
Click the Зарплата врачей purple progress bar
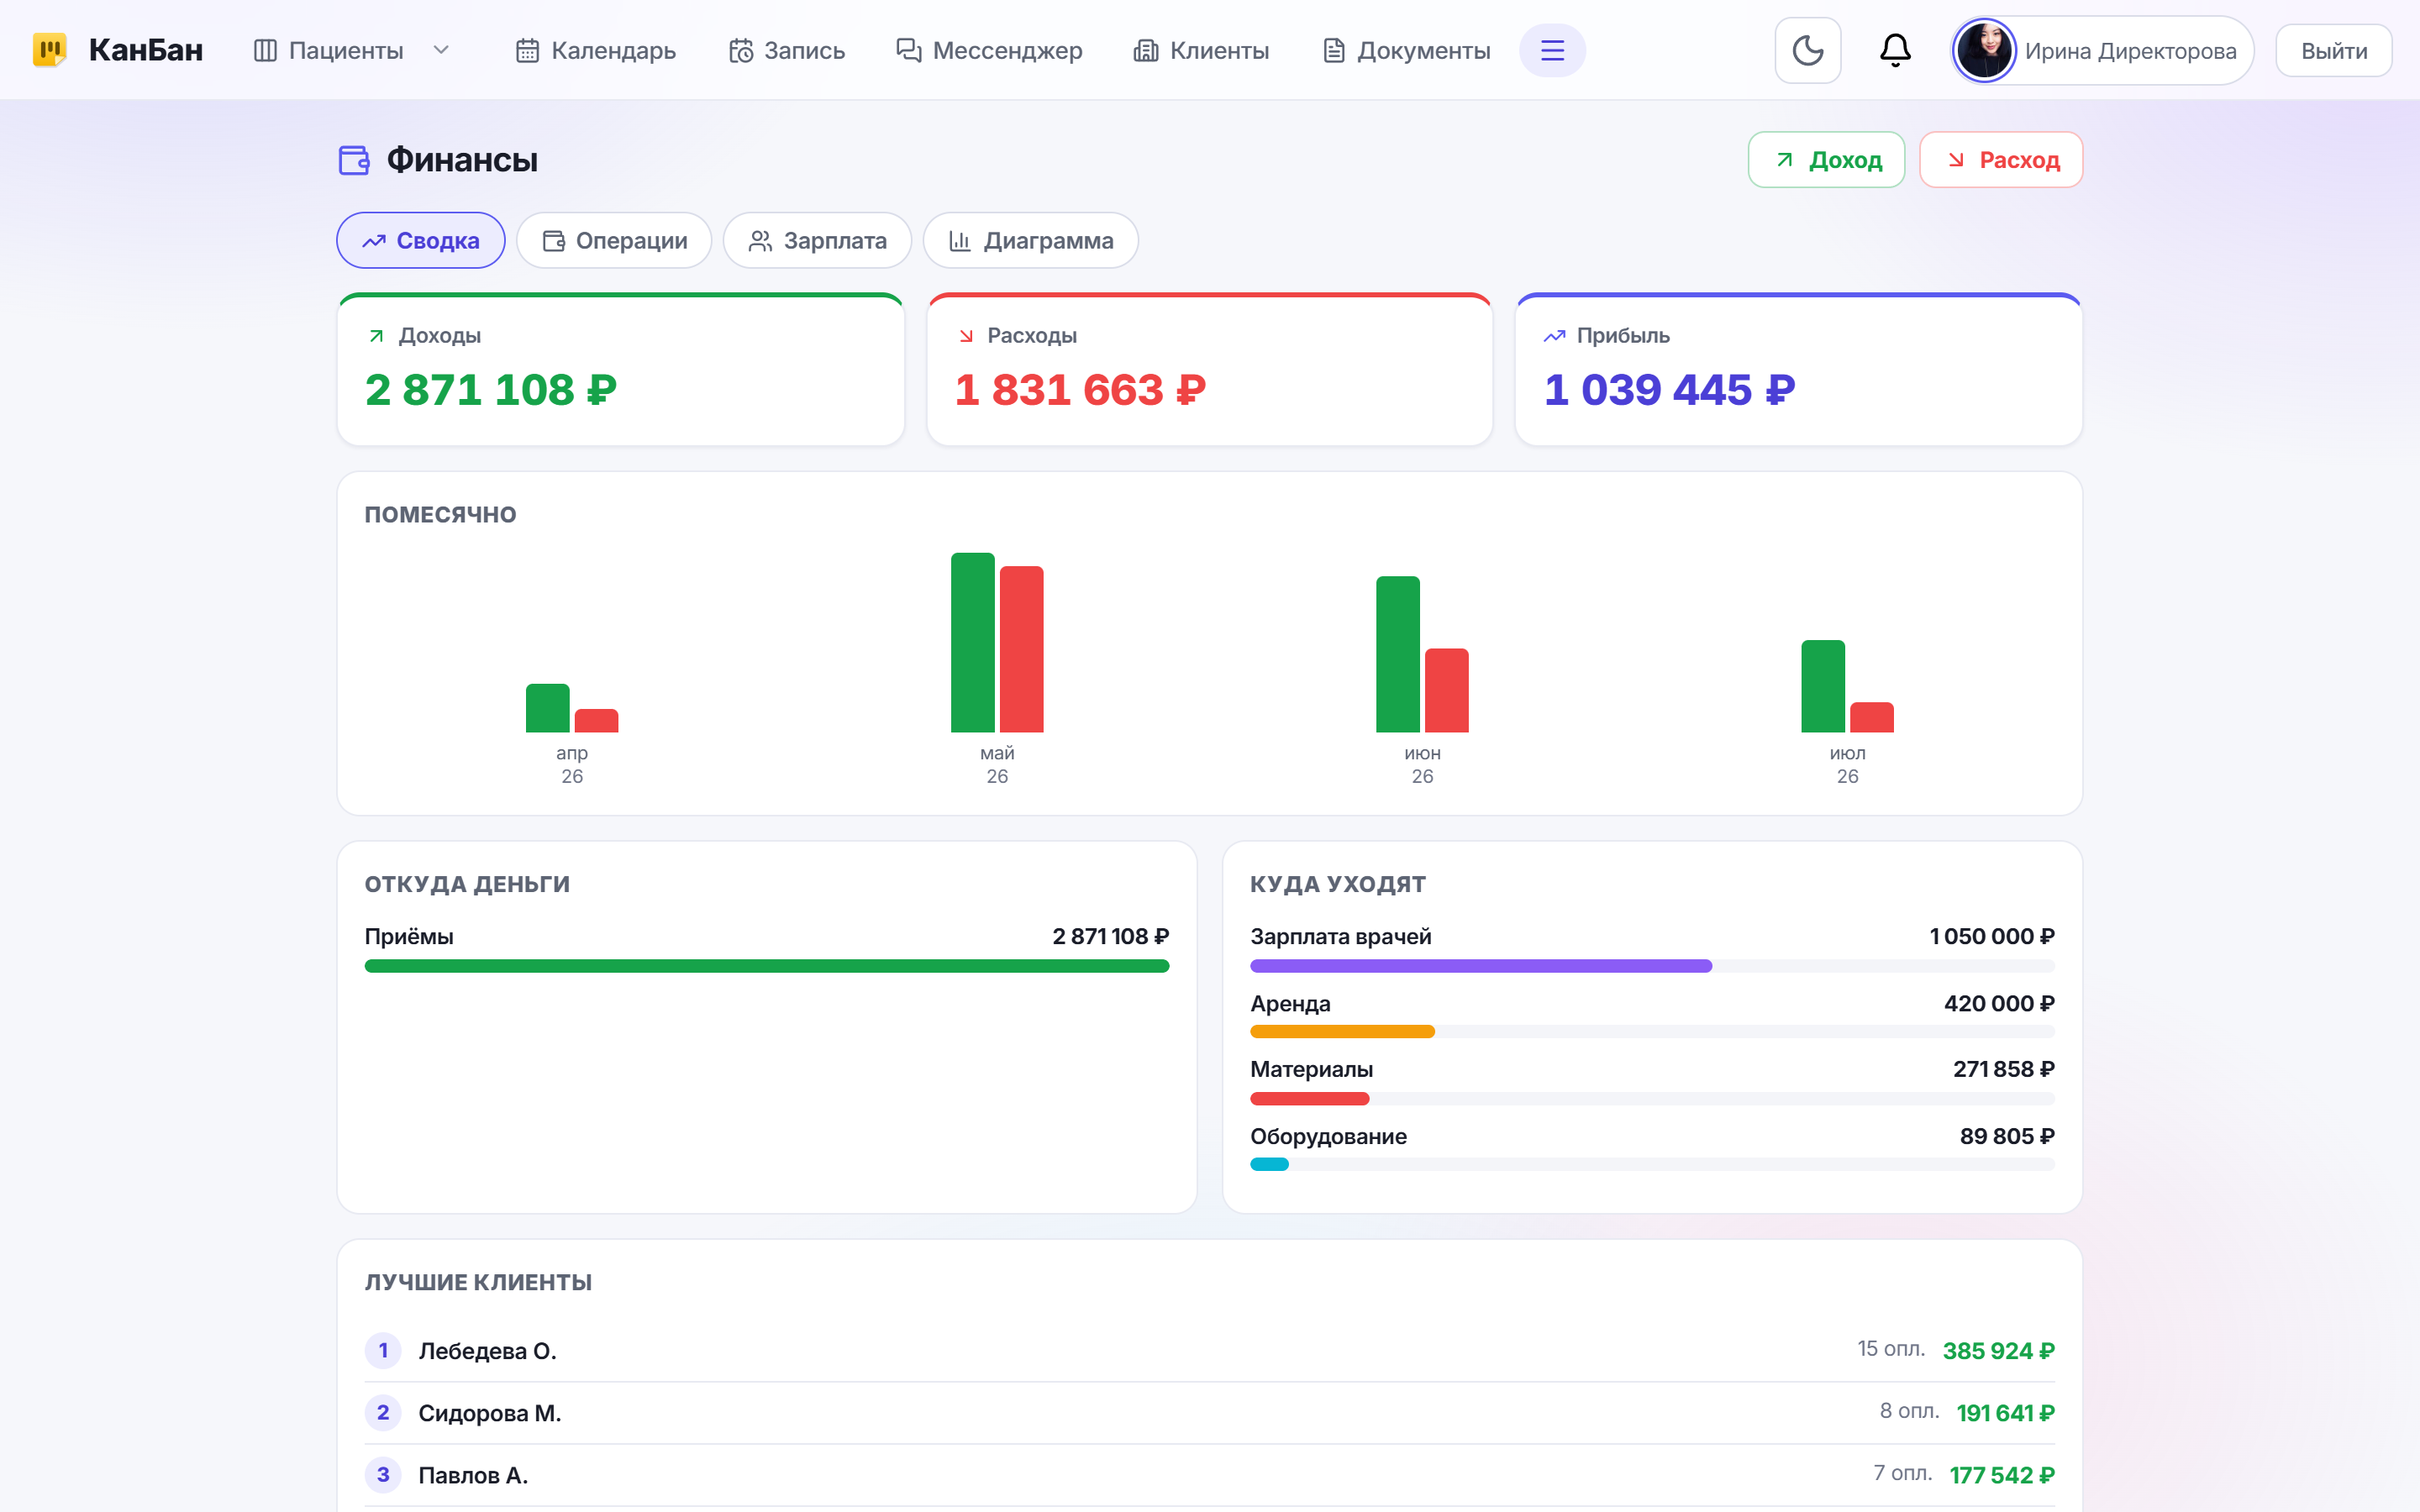(1481, 966)
